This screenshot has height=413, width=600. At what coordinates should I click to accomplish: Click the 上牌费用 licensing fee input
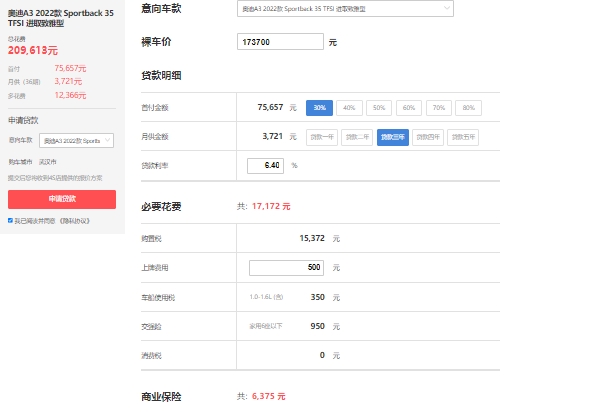286,268
